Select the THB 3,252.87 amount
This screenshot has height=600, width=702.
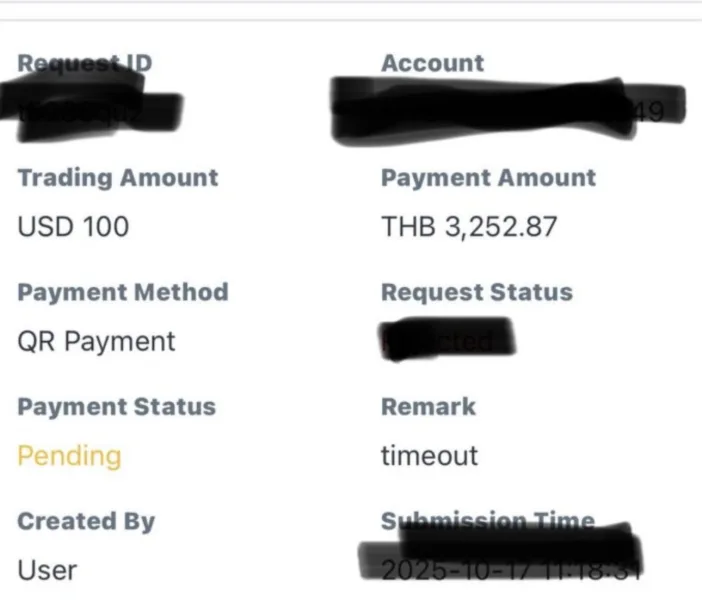click(x=469, y=227)
